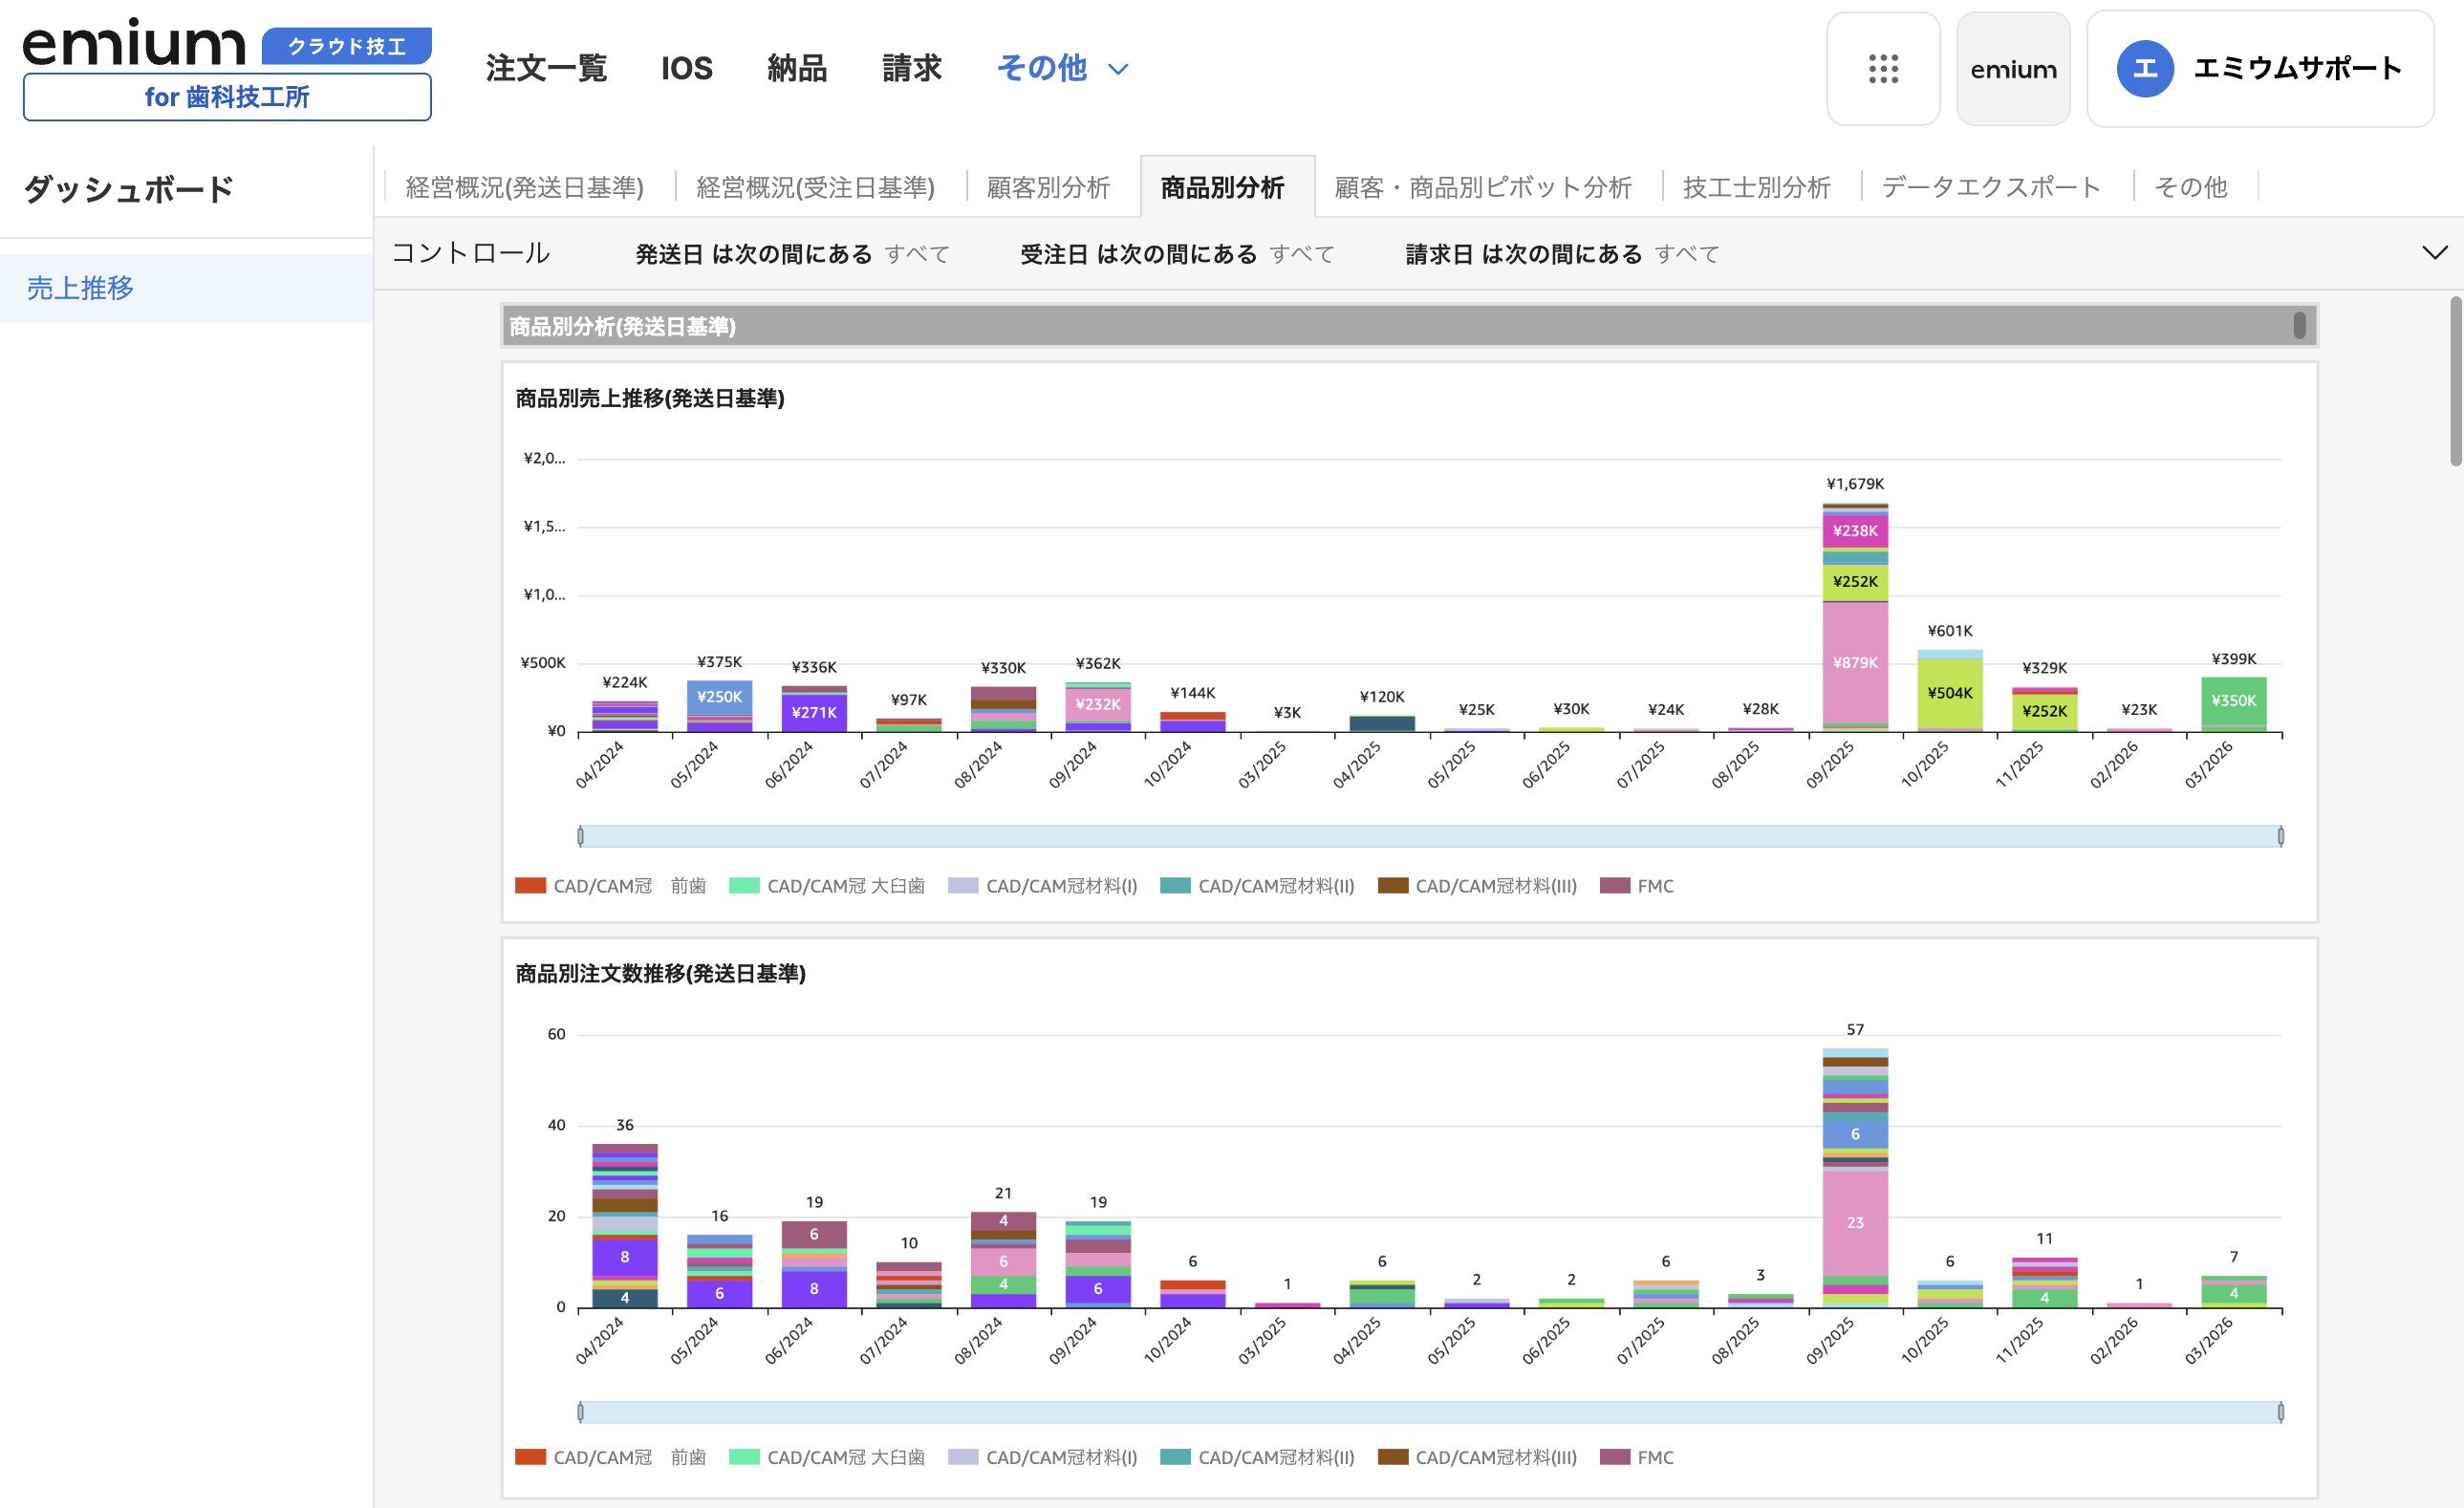
Task: Open the apps grid icon
Action: [1882, 68]
